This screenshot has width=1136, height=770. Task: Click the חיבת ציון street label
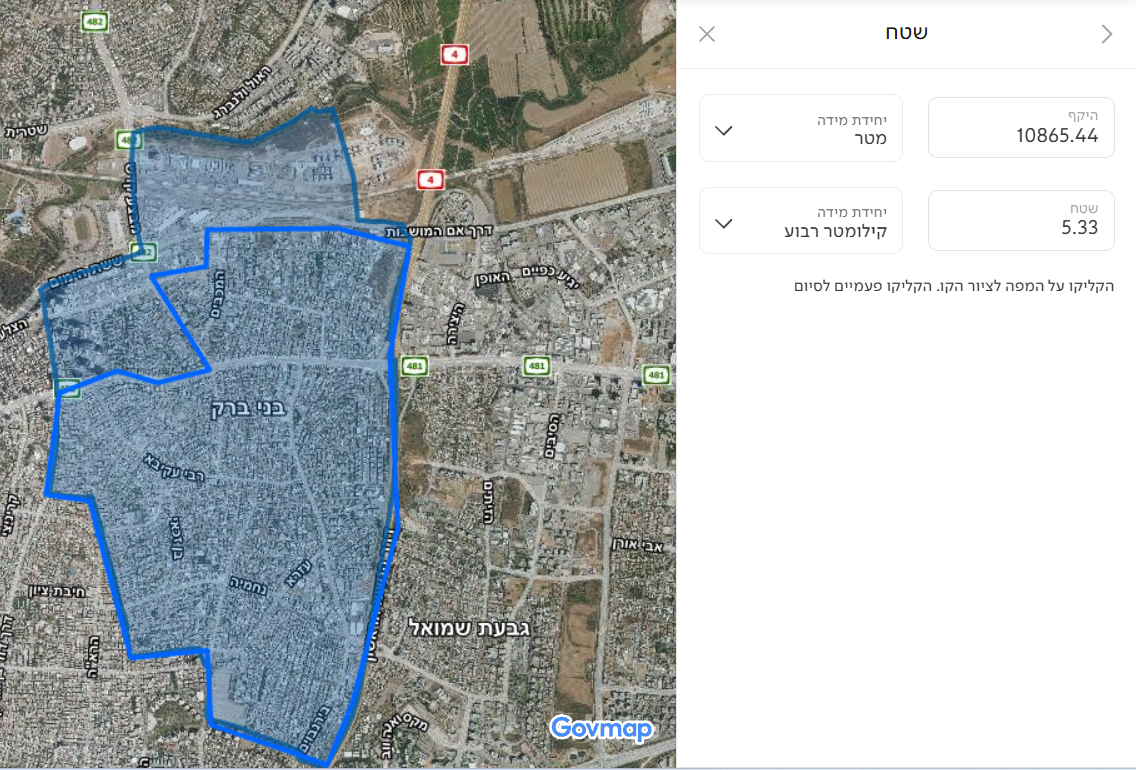click(57, 592)
